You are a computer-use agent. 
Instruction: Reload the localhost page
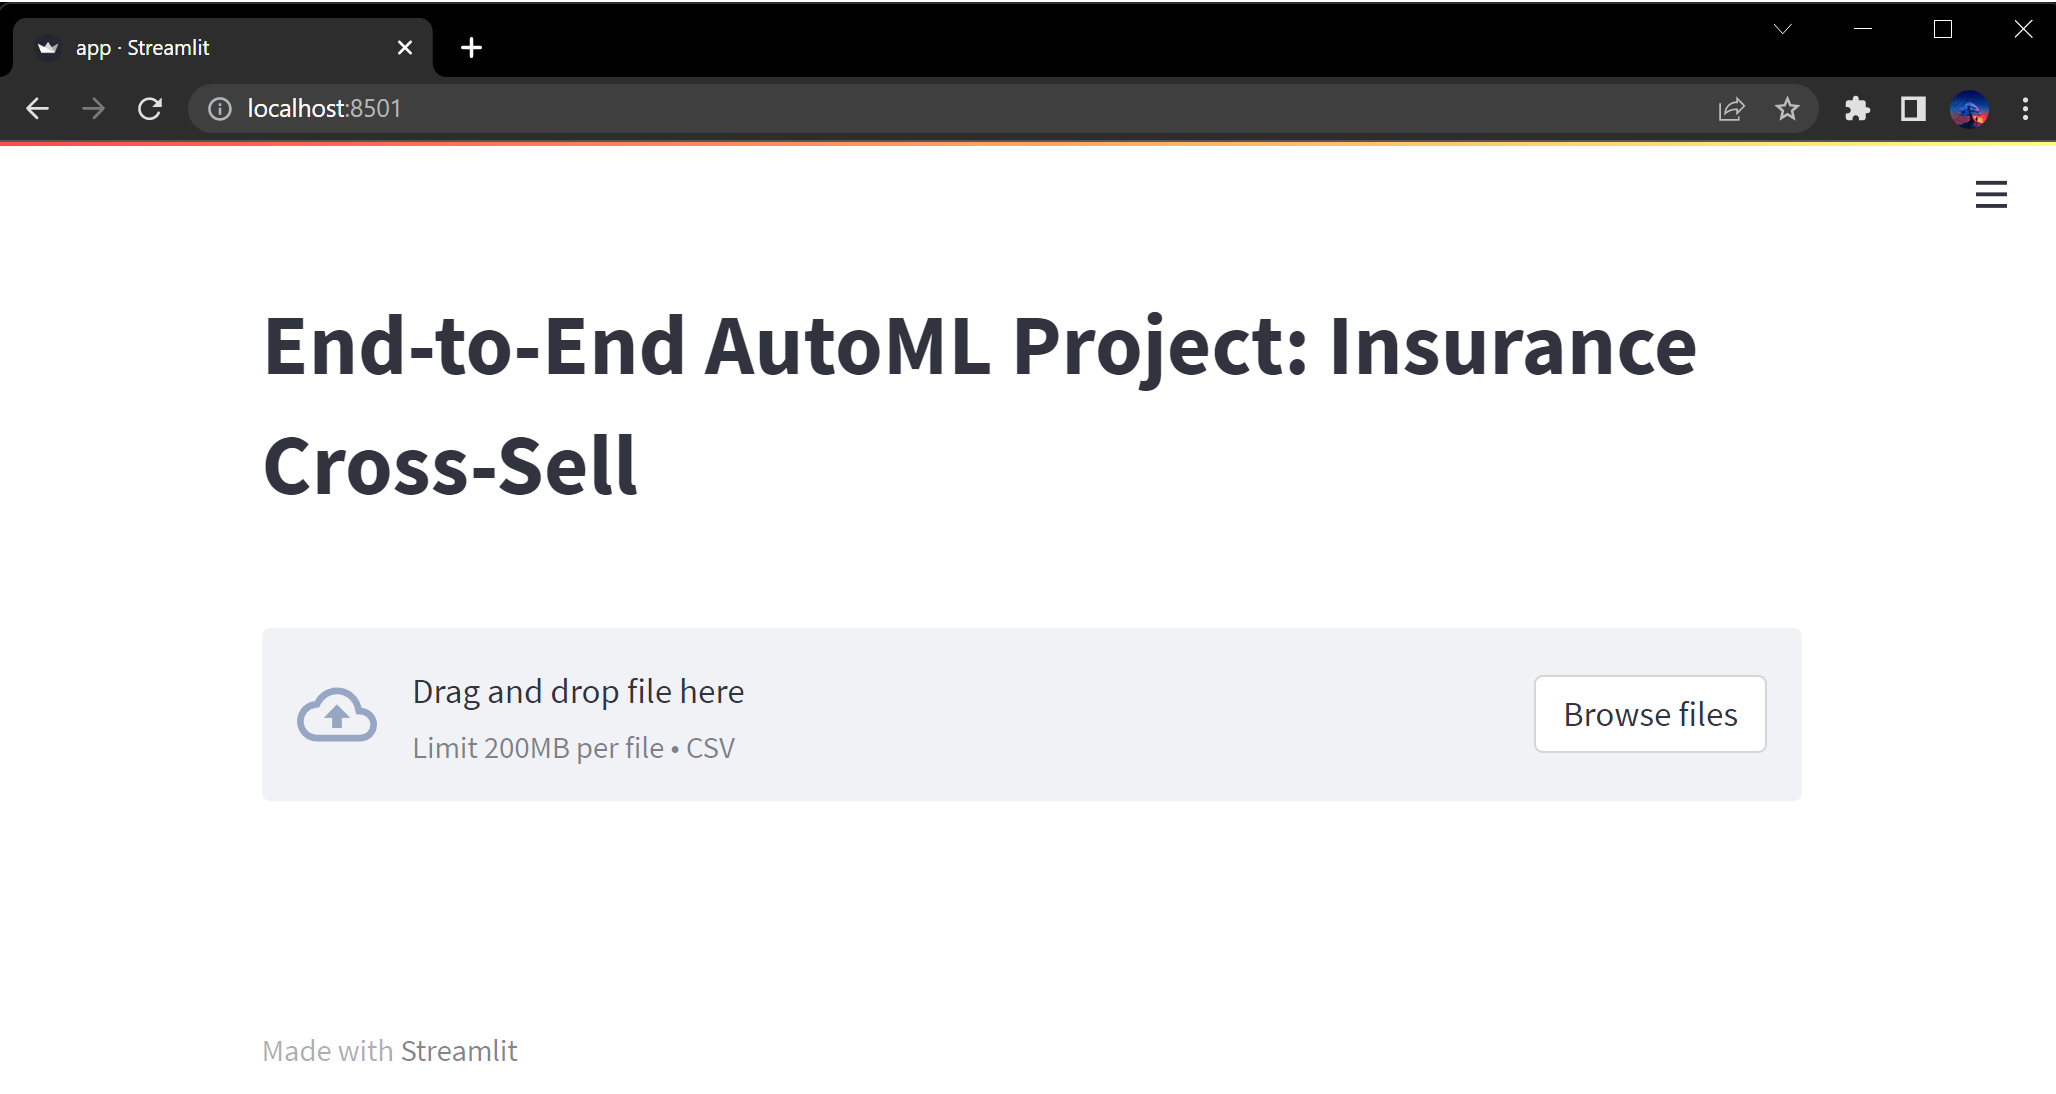click(x=150, y=109)
